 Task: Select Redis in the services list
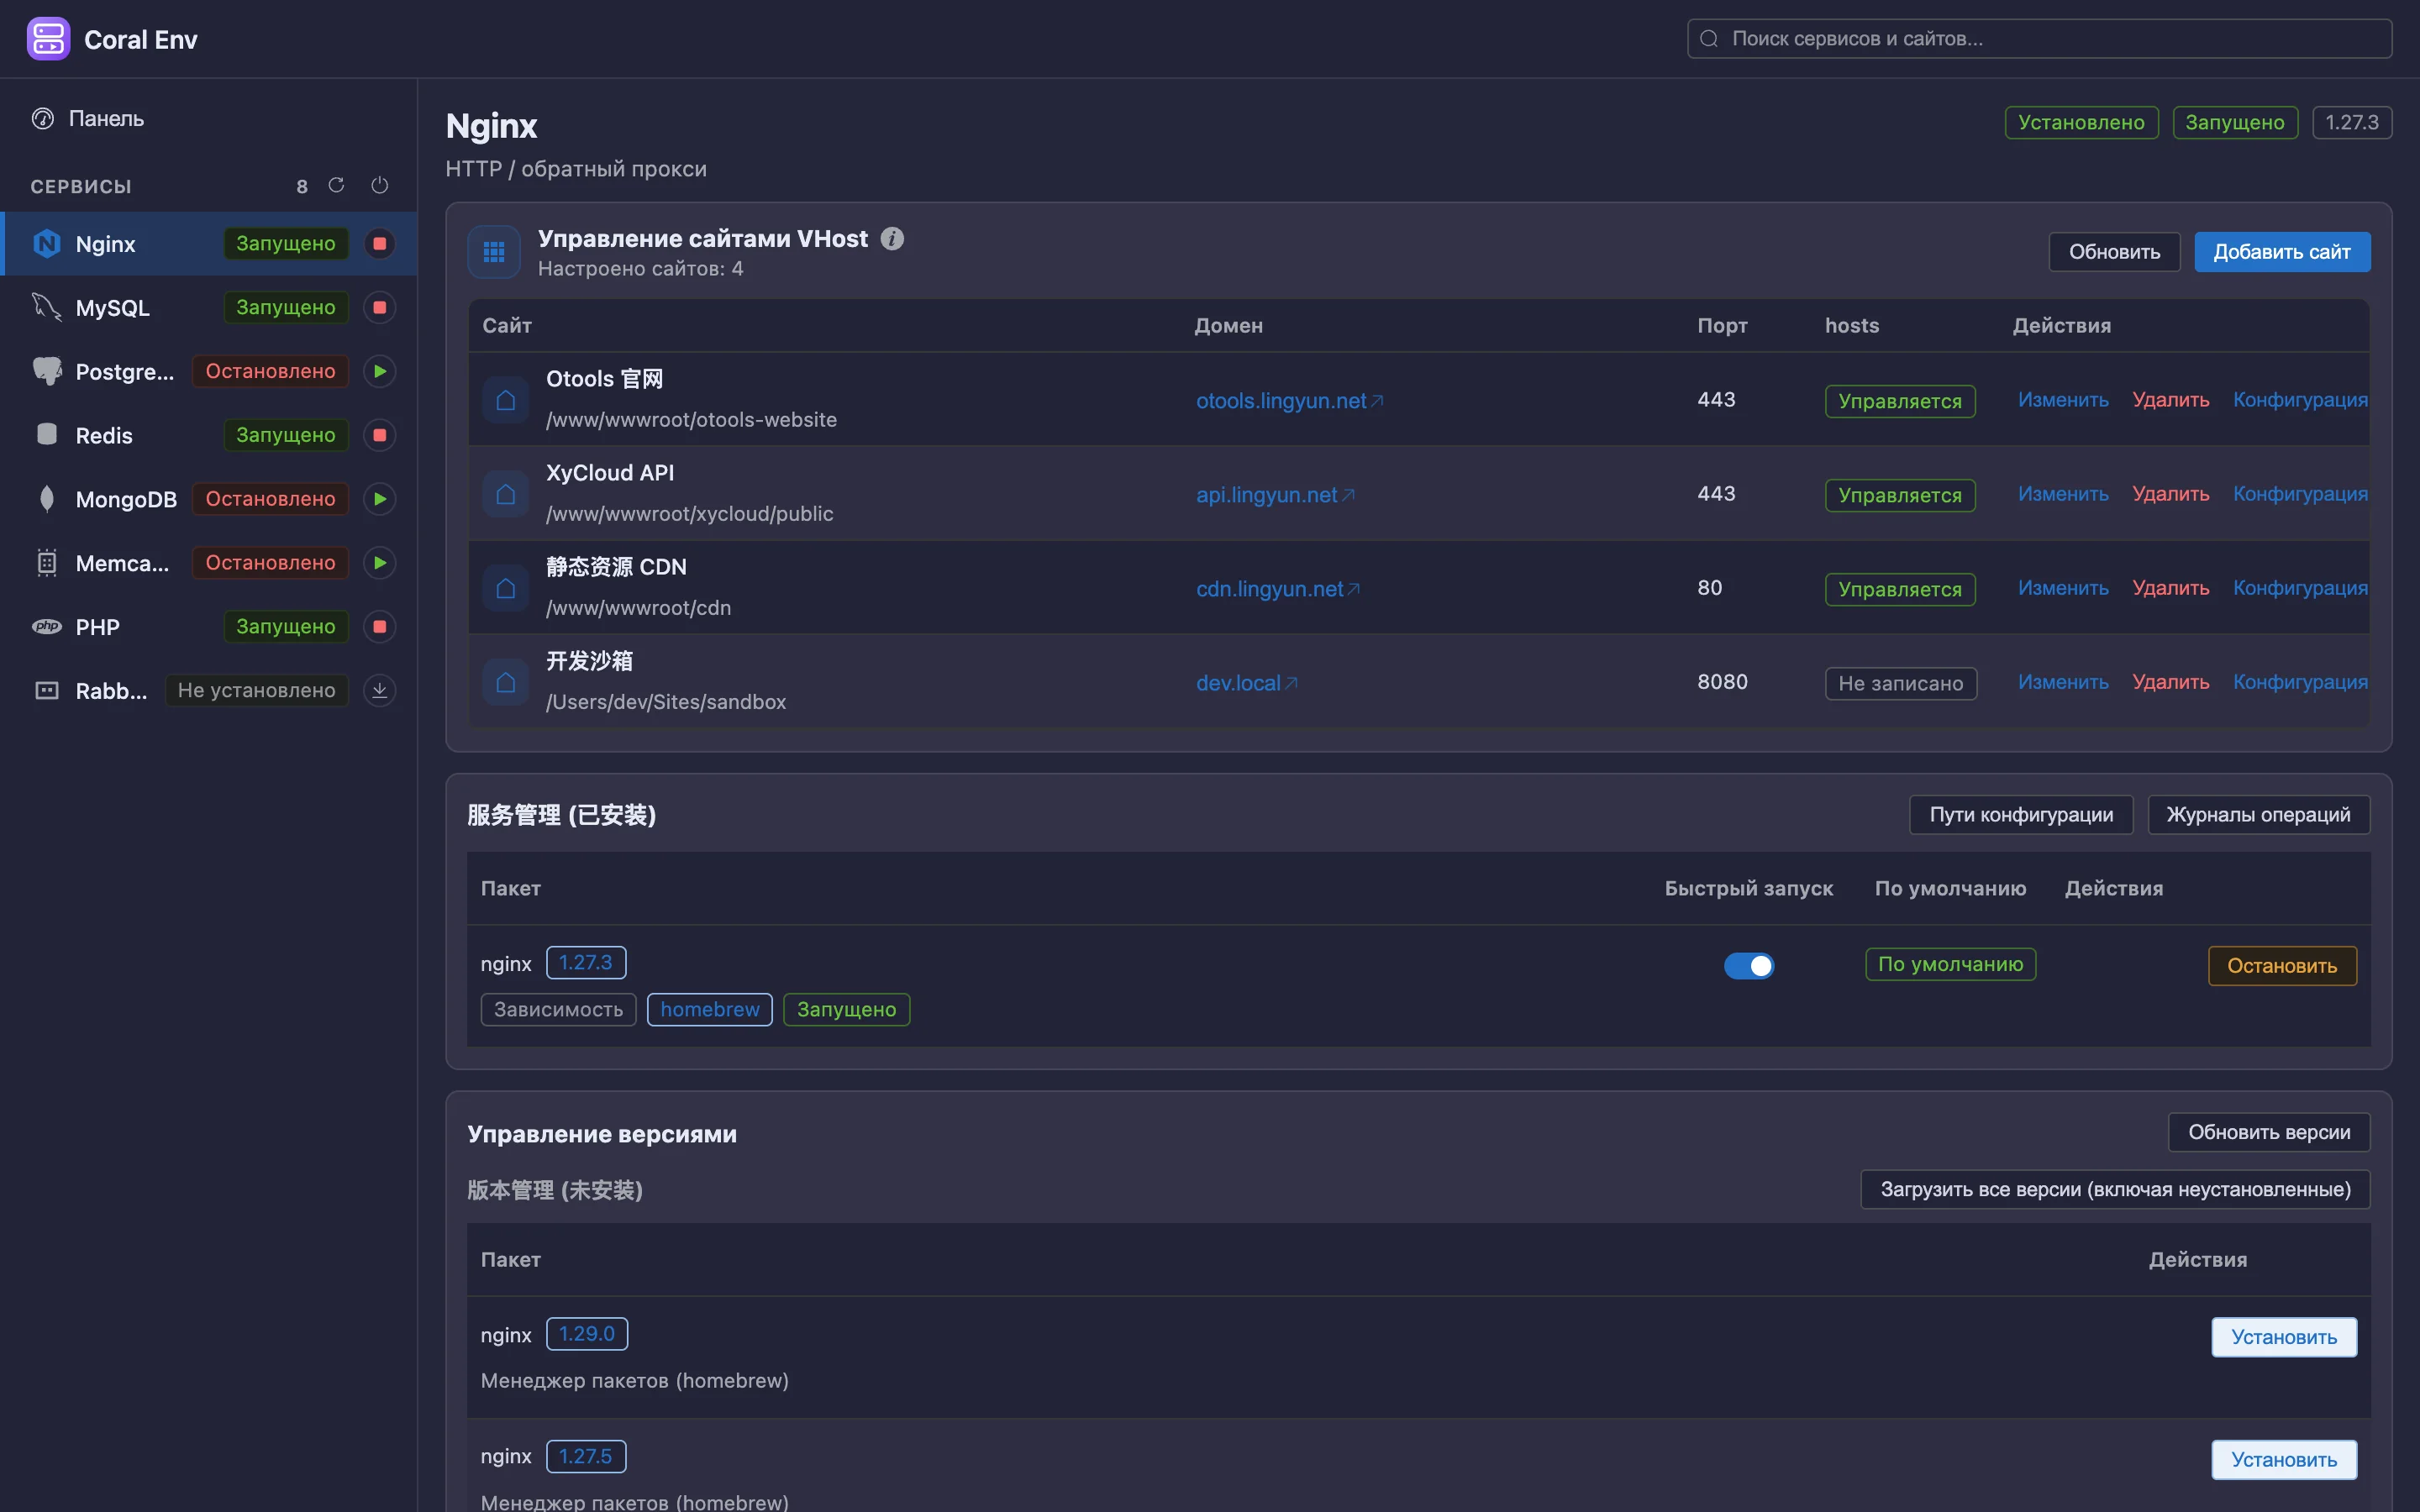coord(208,435)
